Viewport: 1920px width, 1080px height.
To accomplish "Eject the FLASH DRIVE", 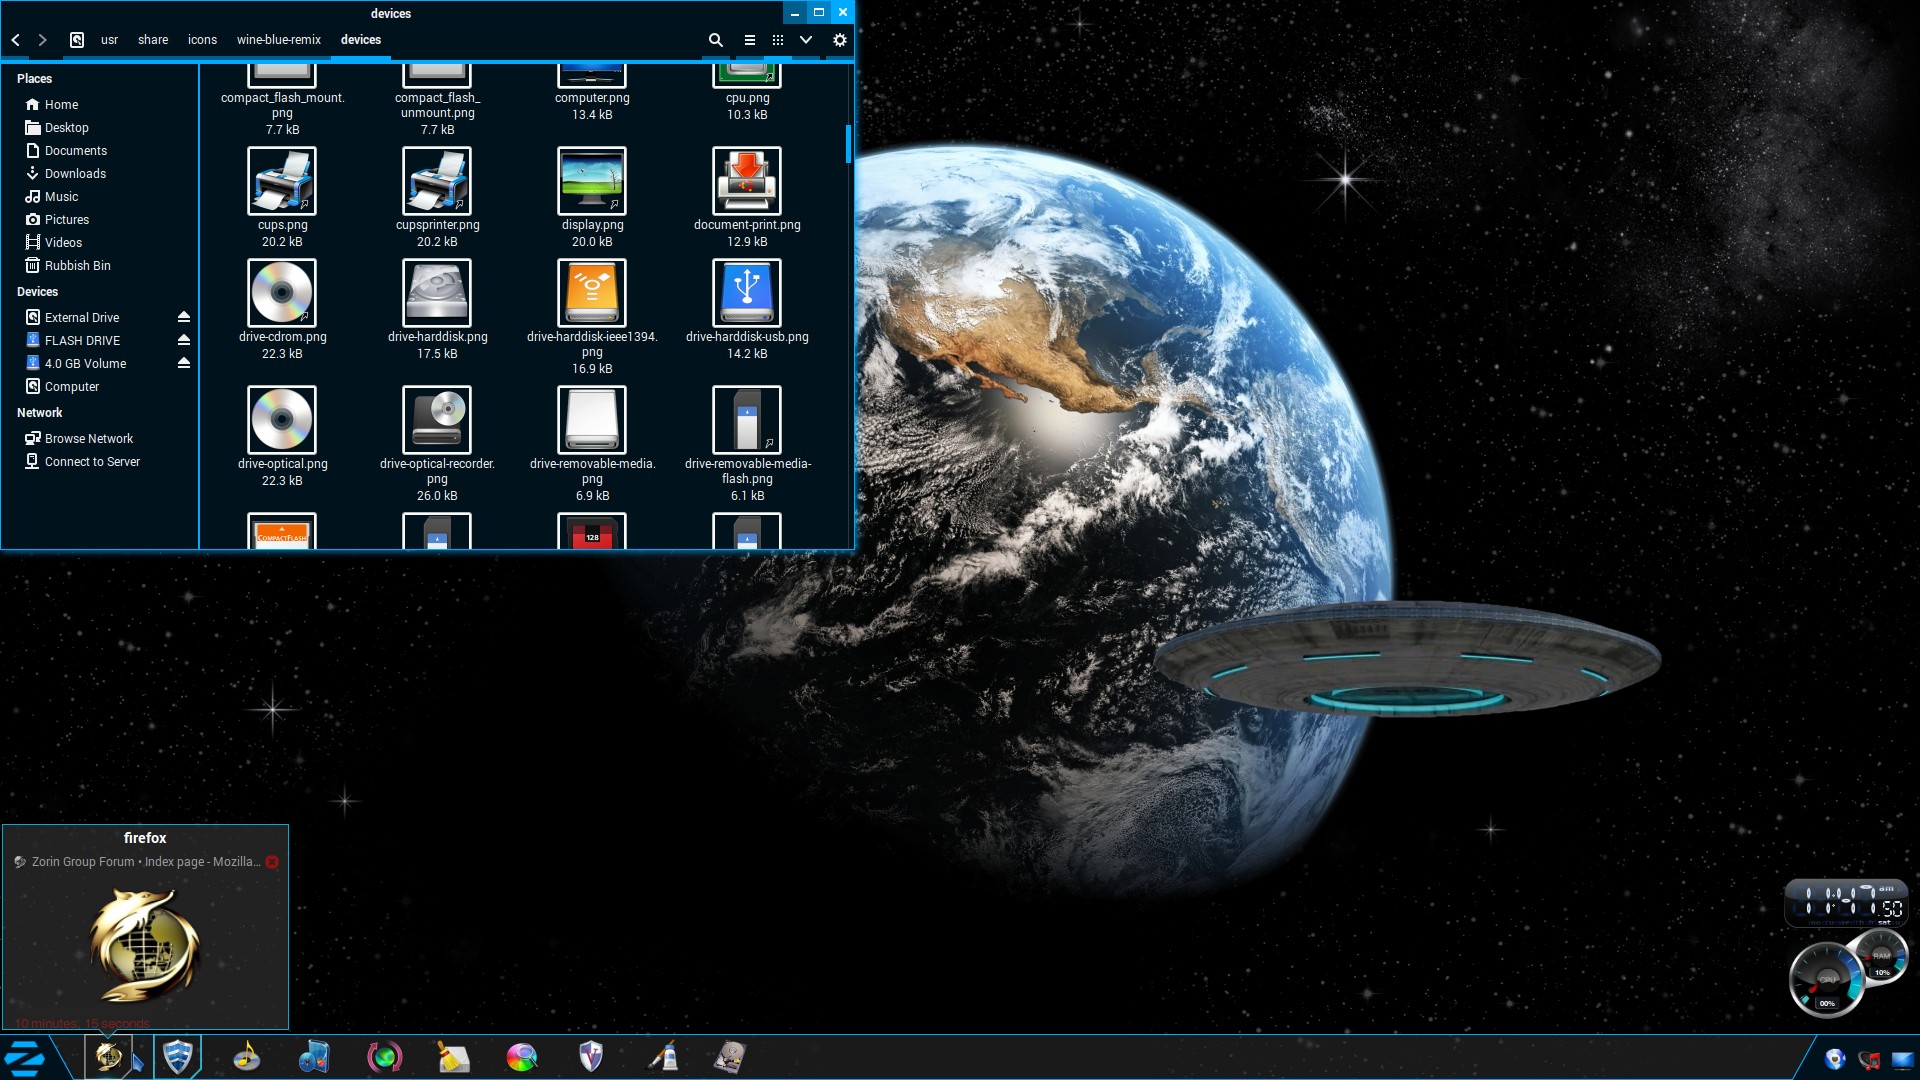I will 184,340.
